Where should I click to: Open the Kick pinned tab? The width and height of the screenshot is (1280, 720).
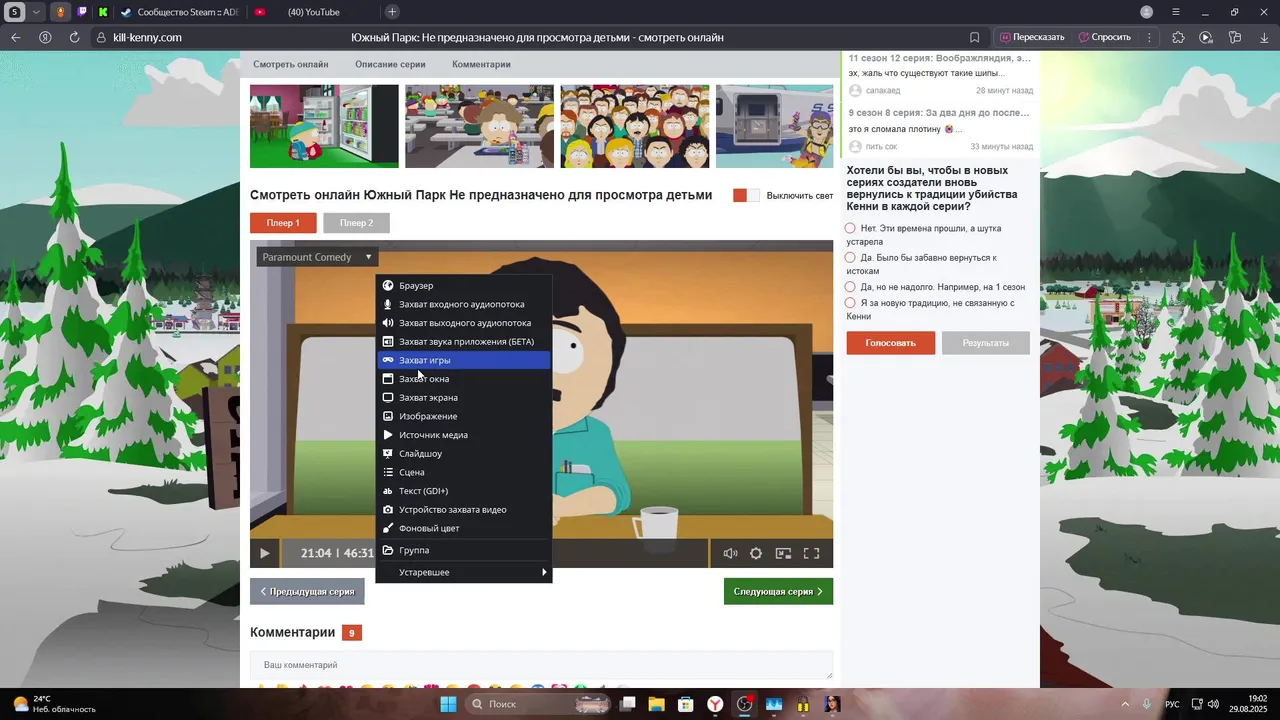click(103, 12)
